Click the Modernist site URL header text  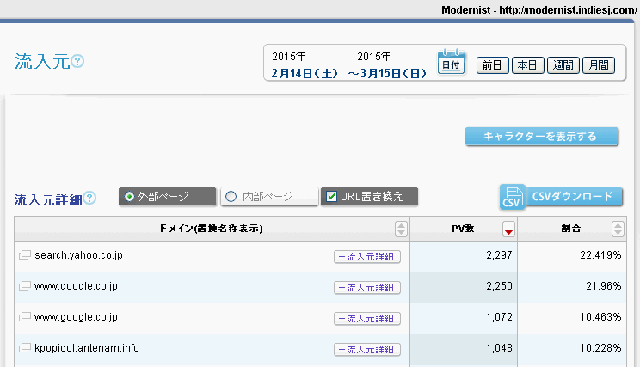pos(539,10)
